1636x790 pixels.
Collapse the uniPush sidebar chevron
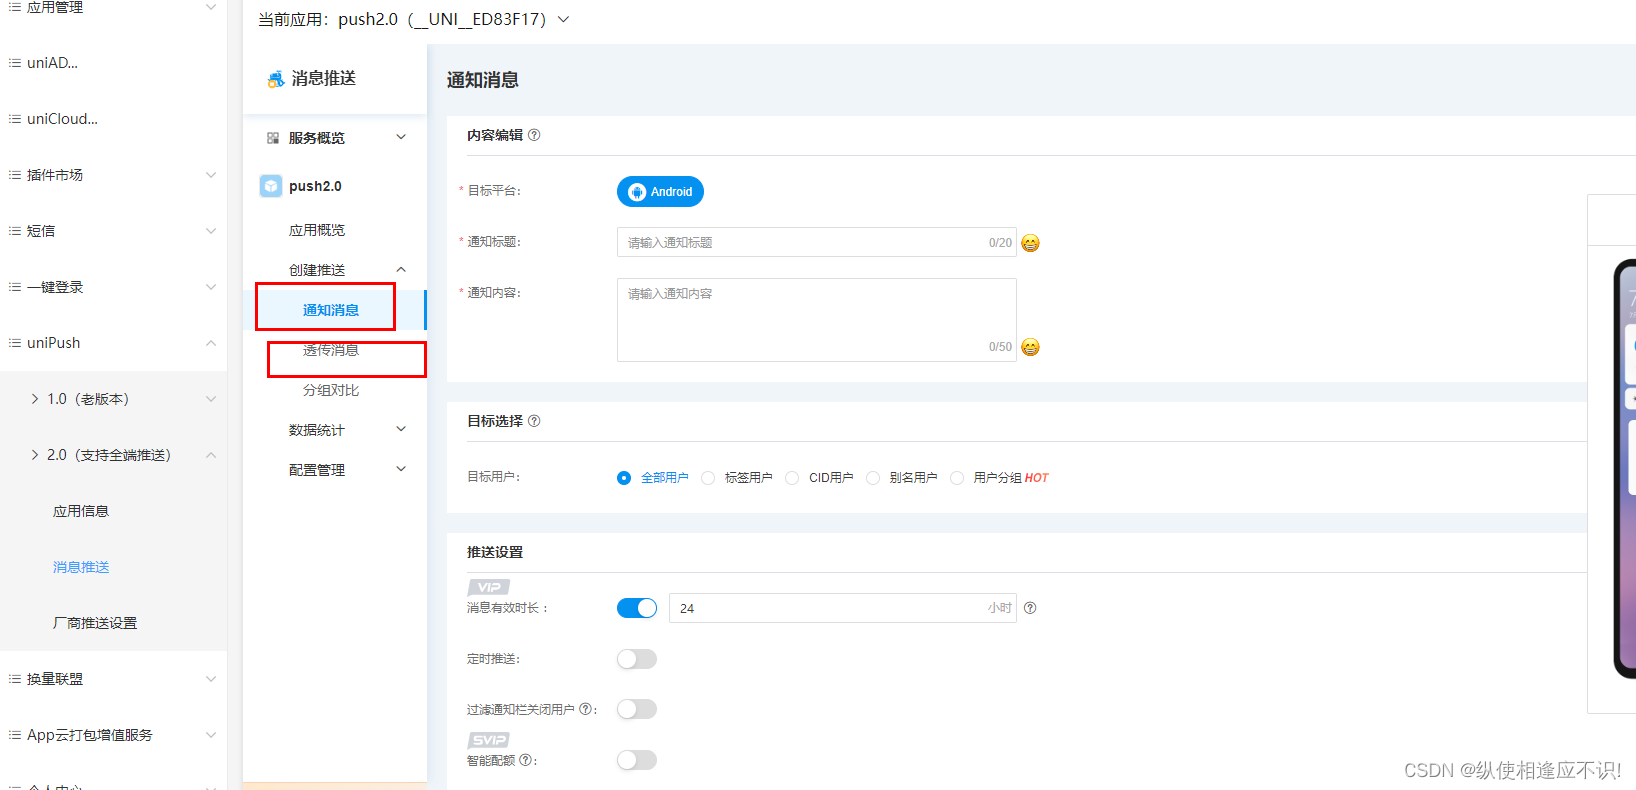pyautogui.click(x=211, y=343)
